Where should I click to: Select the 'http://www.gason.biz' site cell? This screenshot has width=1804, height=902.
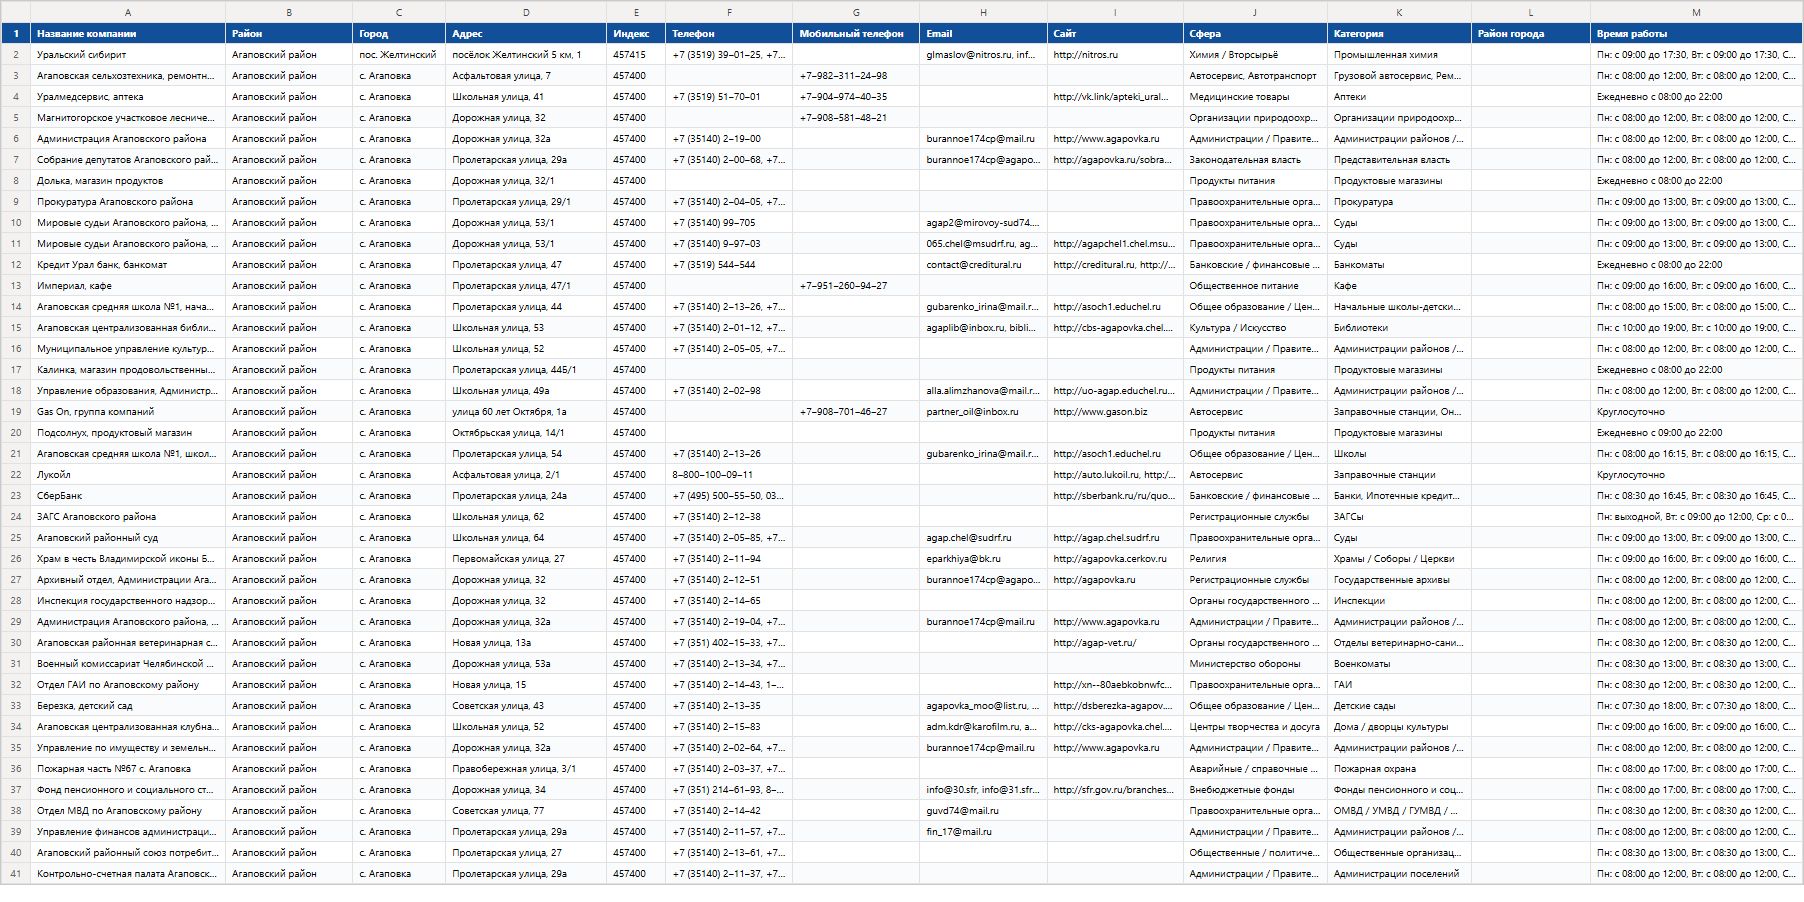(x=1115, y=412)
